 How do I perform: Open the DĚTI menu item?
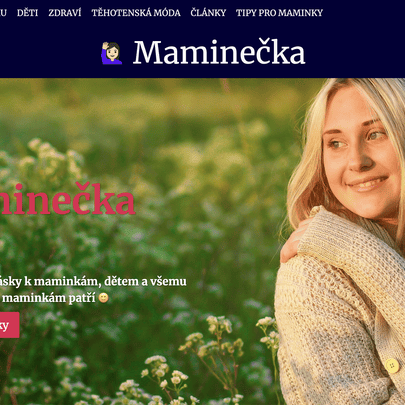point(27,13)
